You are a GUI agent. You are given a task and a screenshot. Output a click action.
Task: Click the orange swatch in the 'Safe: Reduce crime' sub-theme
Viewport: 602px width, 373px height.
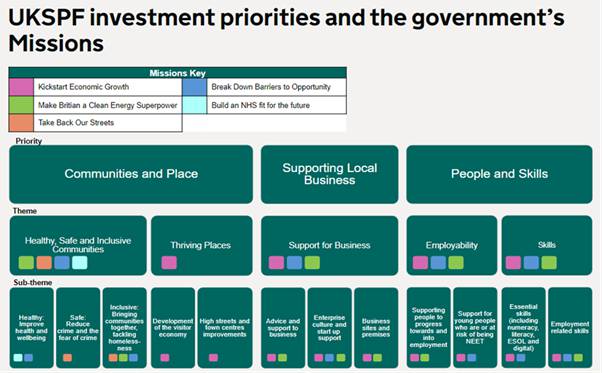(x=67, y=358)
